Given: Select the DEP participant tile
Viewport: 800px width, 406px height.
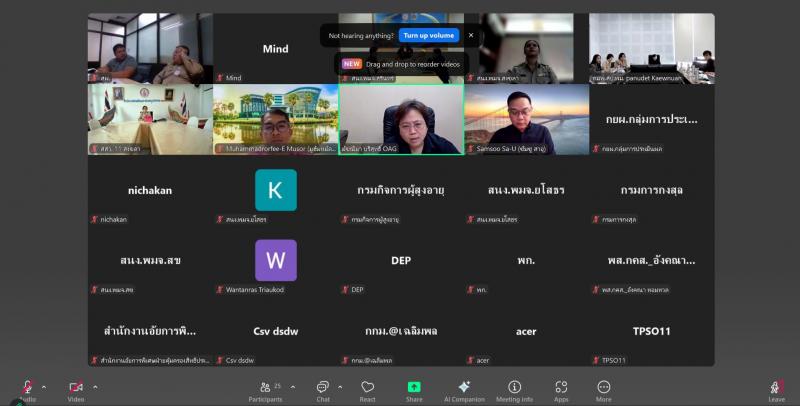Looking at the screenshot, I should click(401, 260).
